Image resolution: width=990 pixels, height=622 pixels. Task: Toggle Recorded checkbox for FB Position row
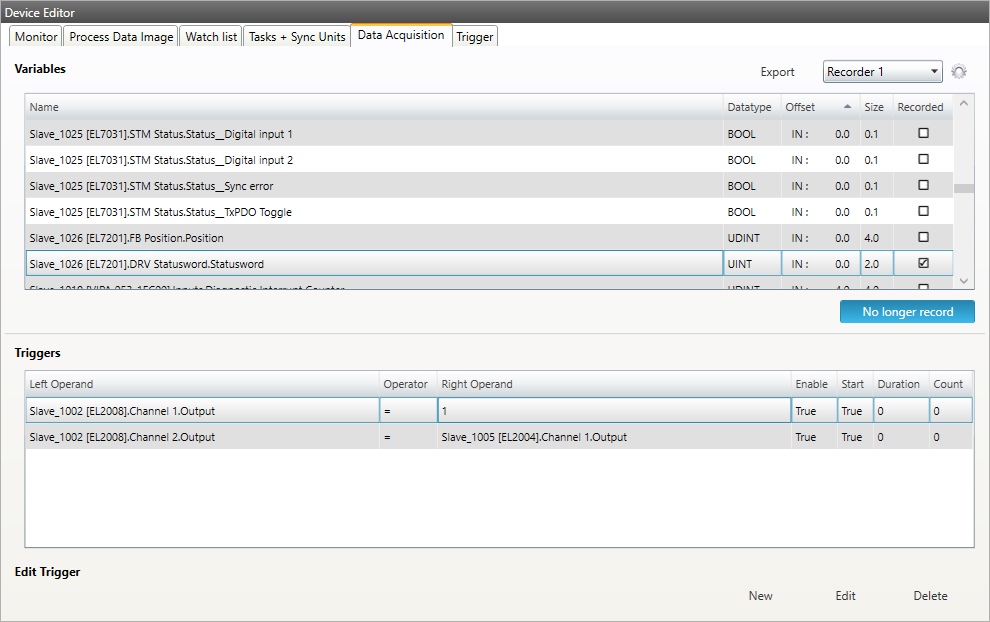(923, 238)
